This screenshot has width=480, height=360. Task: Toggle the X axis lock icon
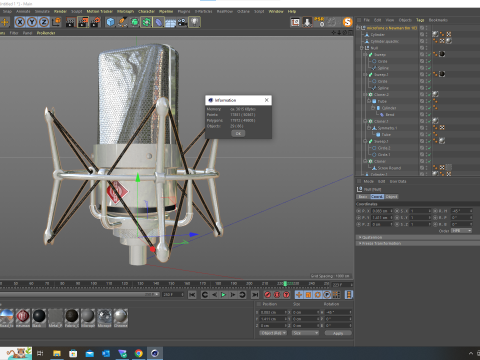pos(20,22)
